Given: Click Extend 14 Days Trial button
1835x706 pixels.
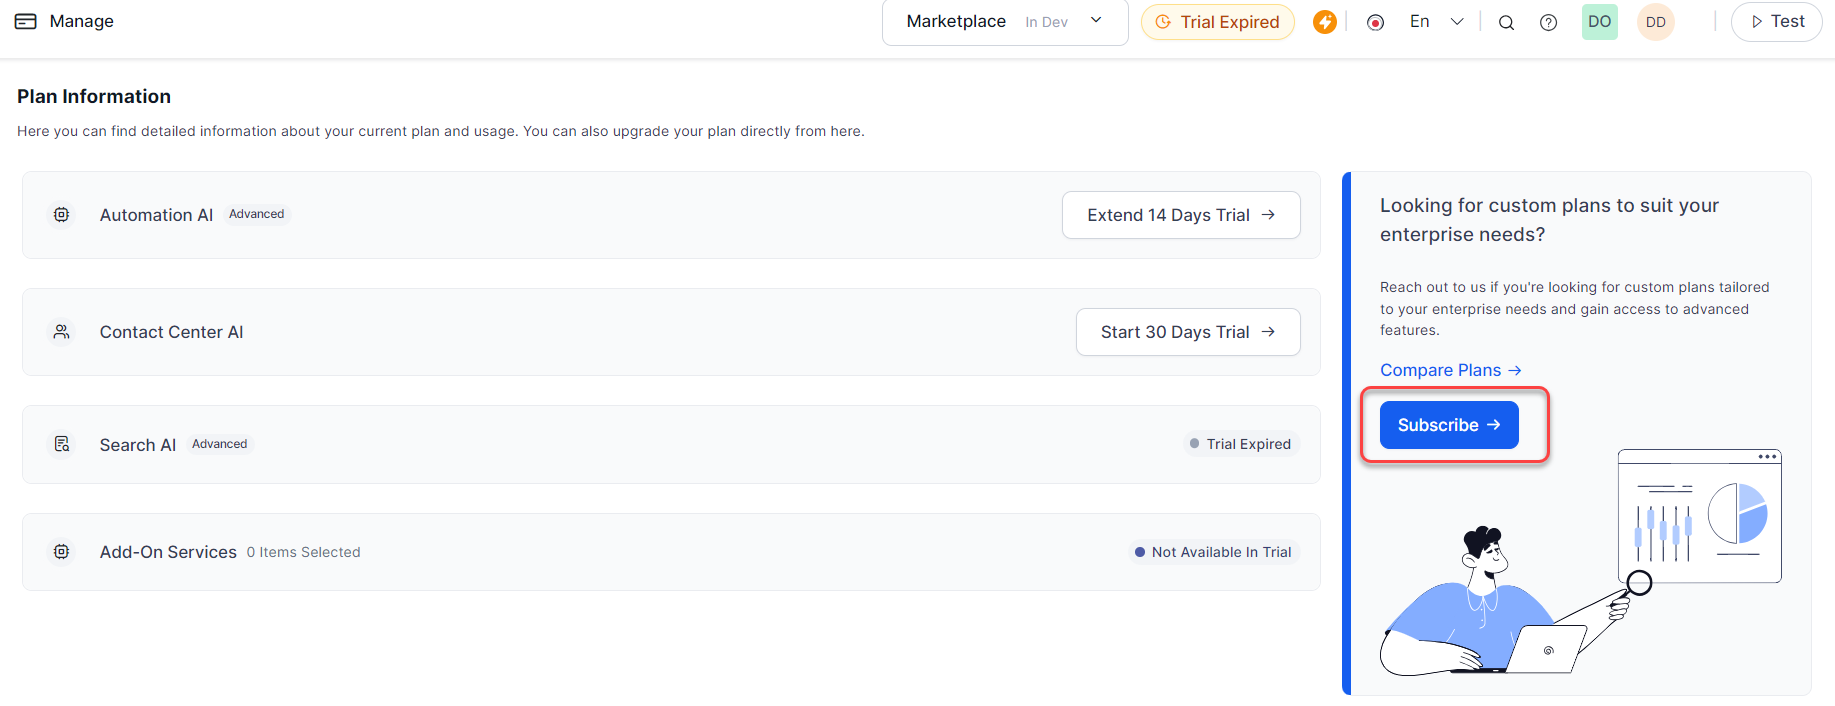Looking at the screenshot, I should point(1180,215).
